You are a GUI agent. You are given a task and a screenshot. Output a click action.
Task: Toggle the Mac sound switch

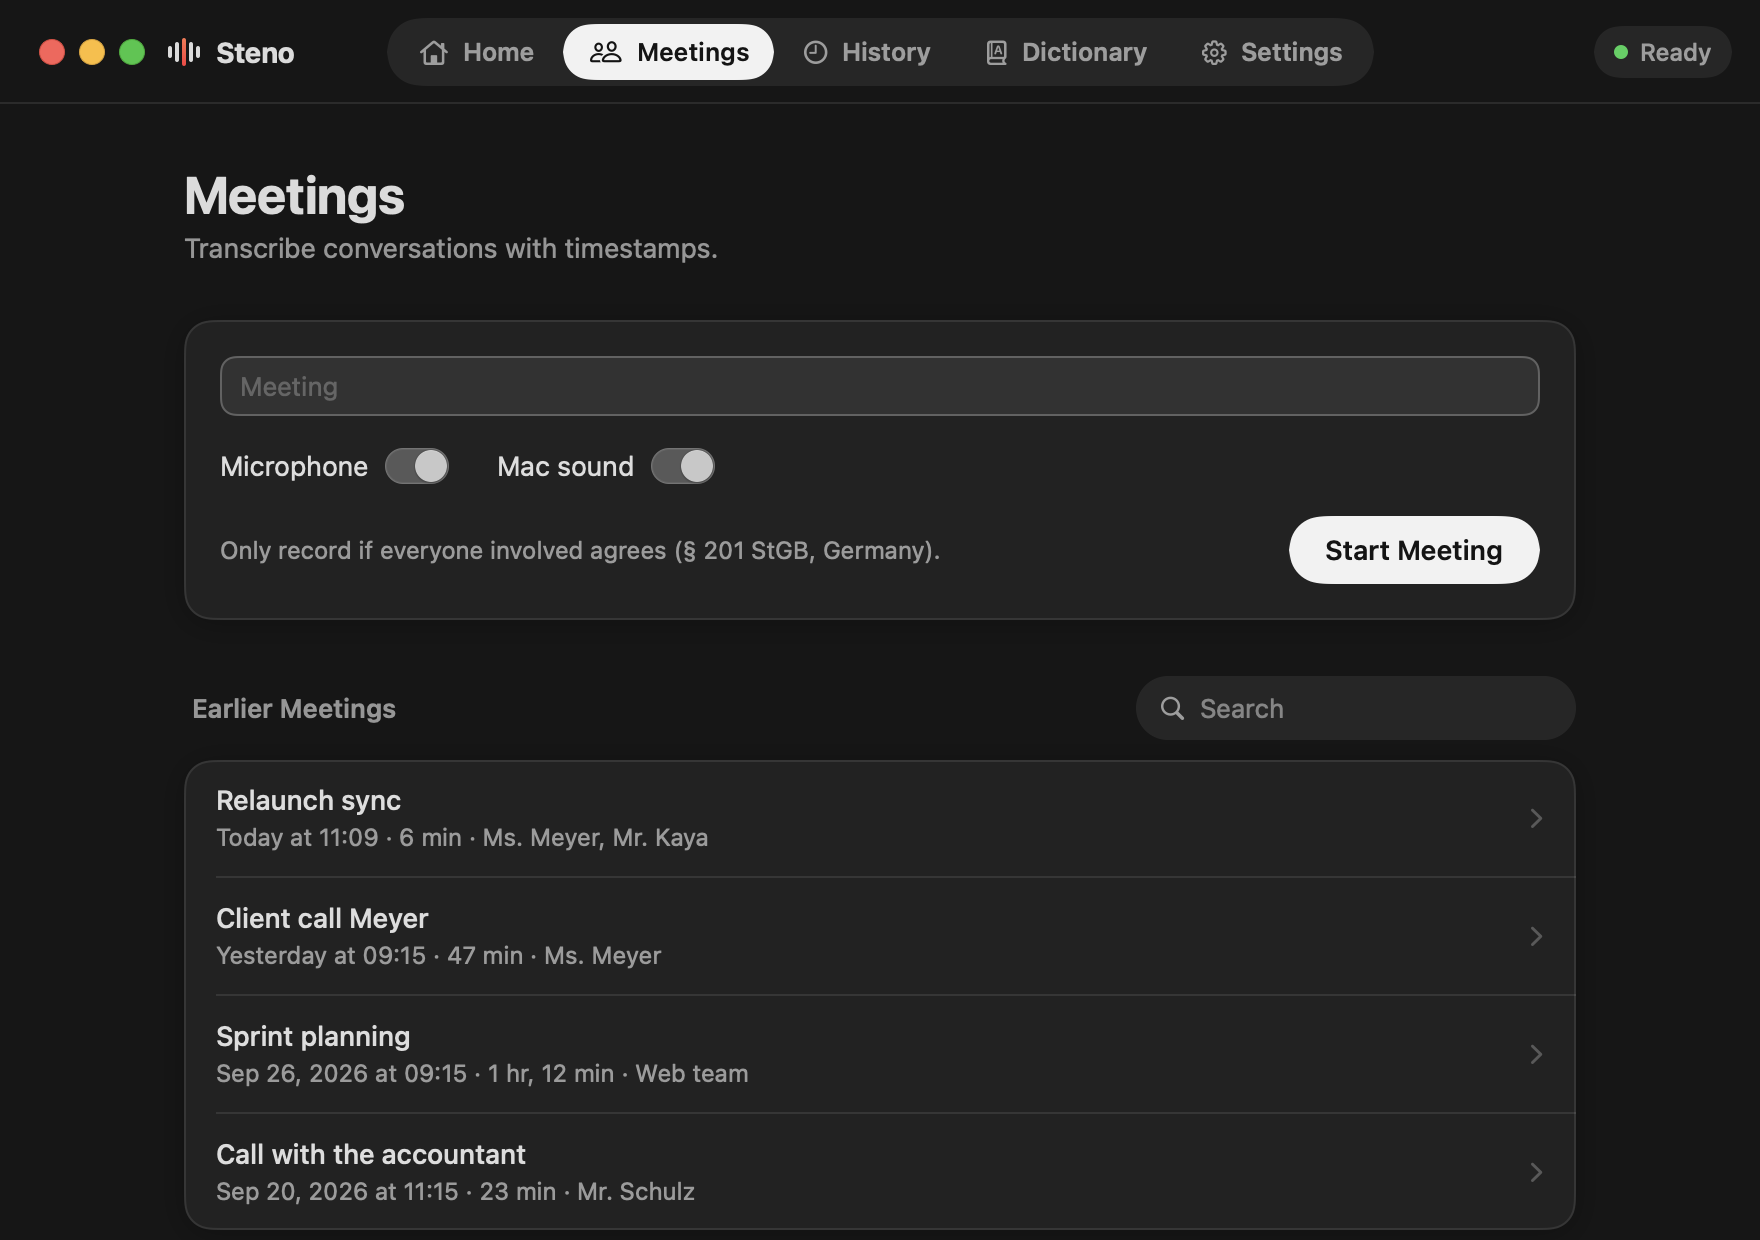[683, 466]
